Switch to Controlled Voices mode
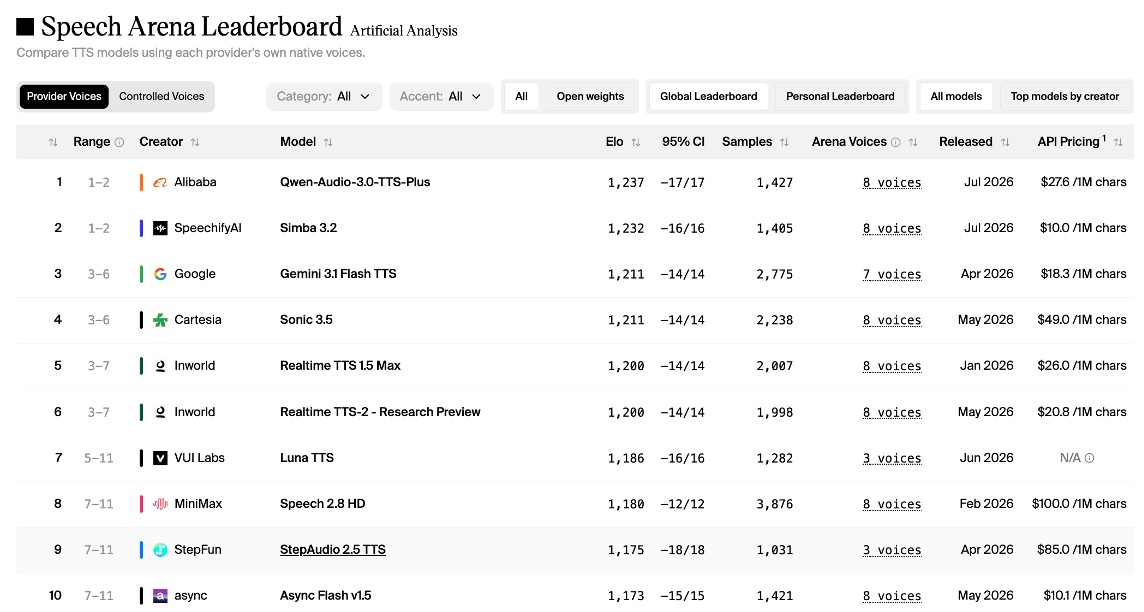Screen dimensions: 1144x612 pyautogui.click(x=161, y=96)
